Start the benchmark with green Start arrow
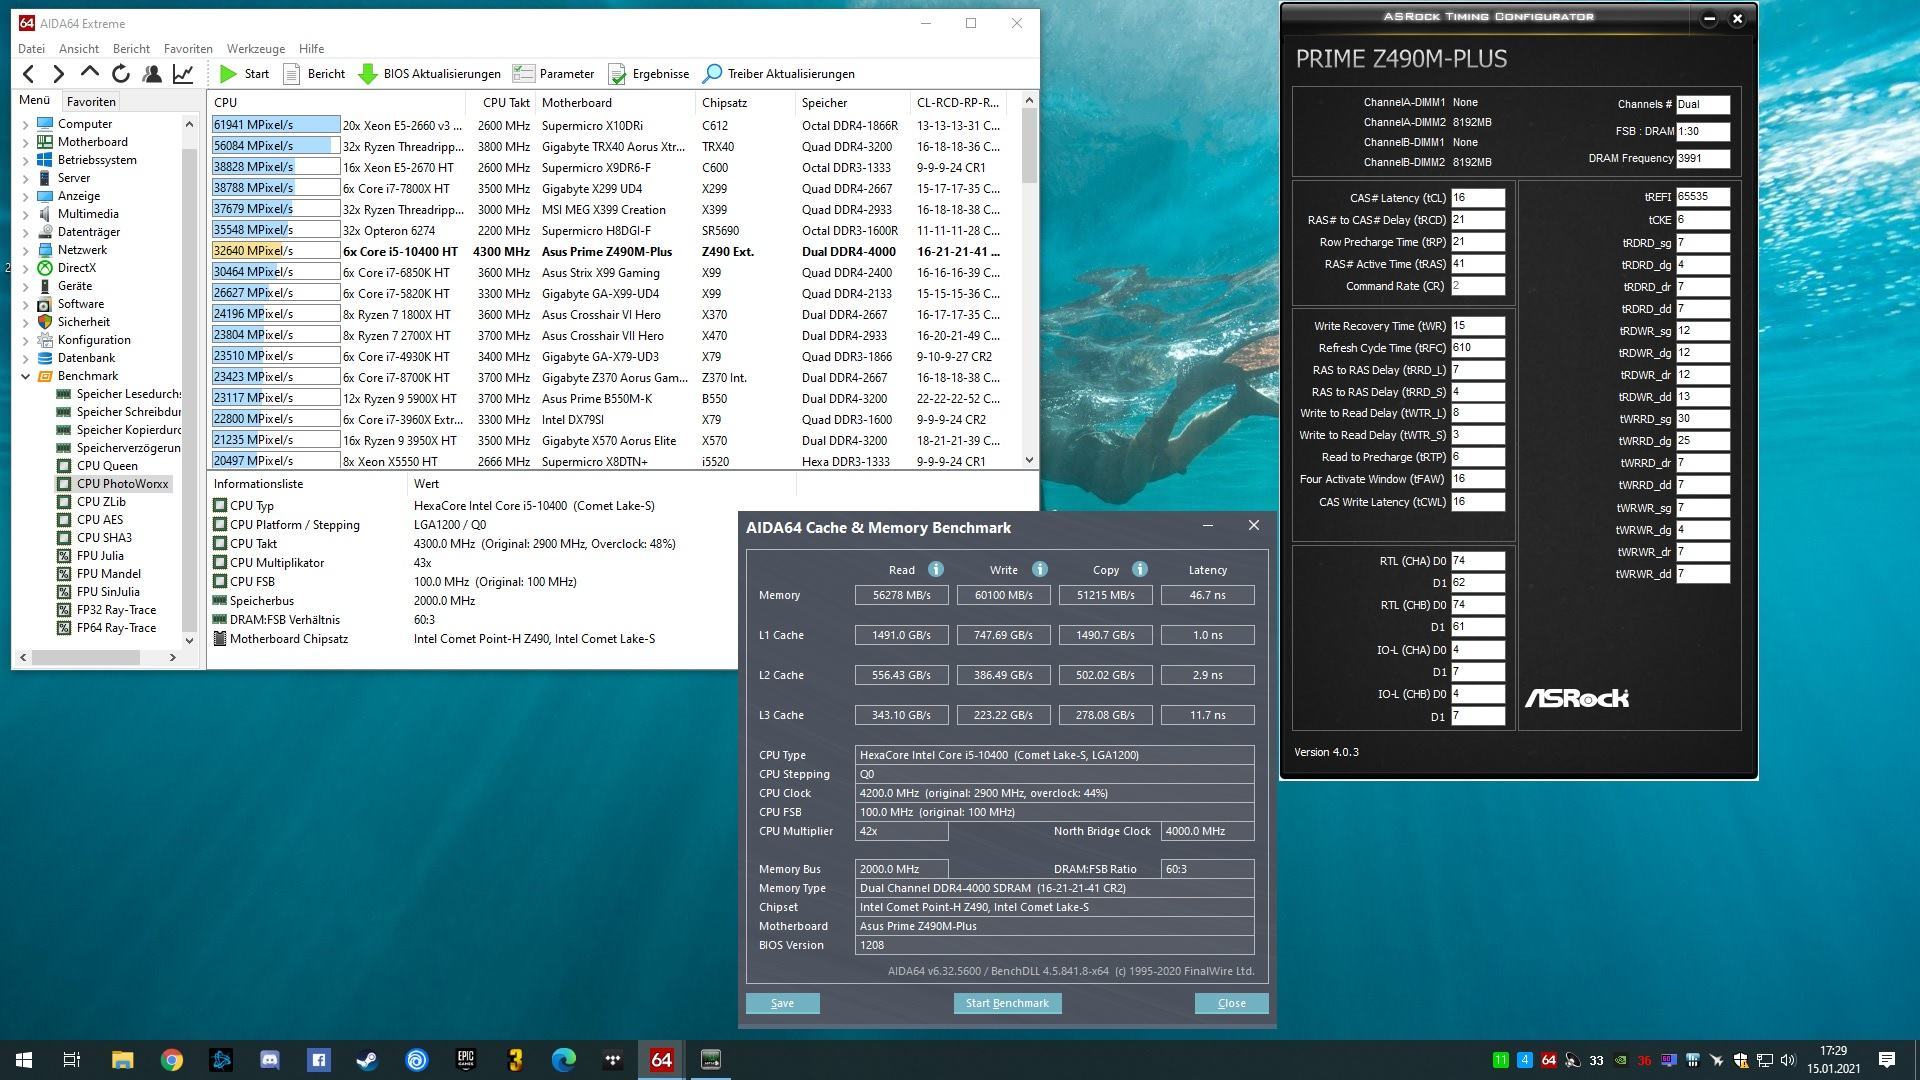Image resolution: width=1920 pixels, height=1080 pixels. click(x=244, y=74)
